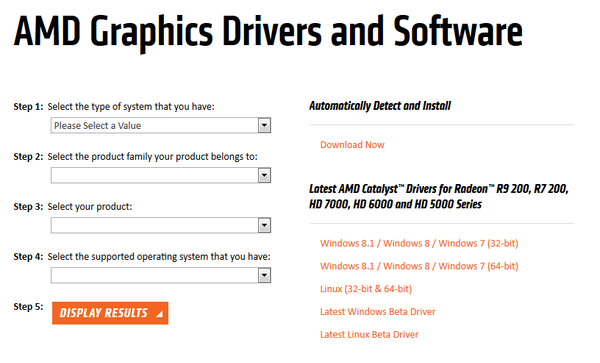600x363 pixels.
Task: Click the operating system dropdown arrow icon
Action: click(264, 275)
